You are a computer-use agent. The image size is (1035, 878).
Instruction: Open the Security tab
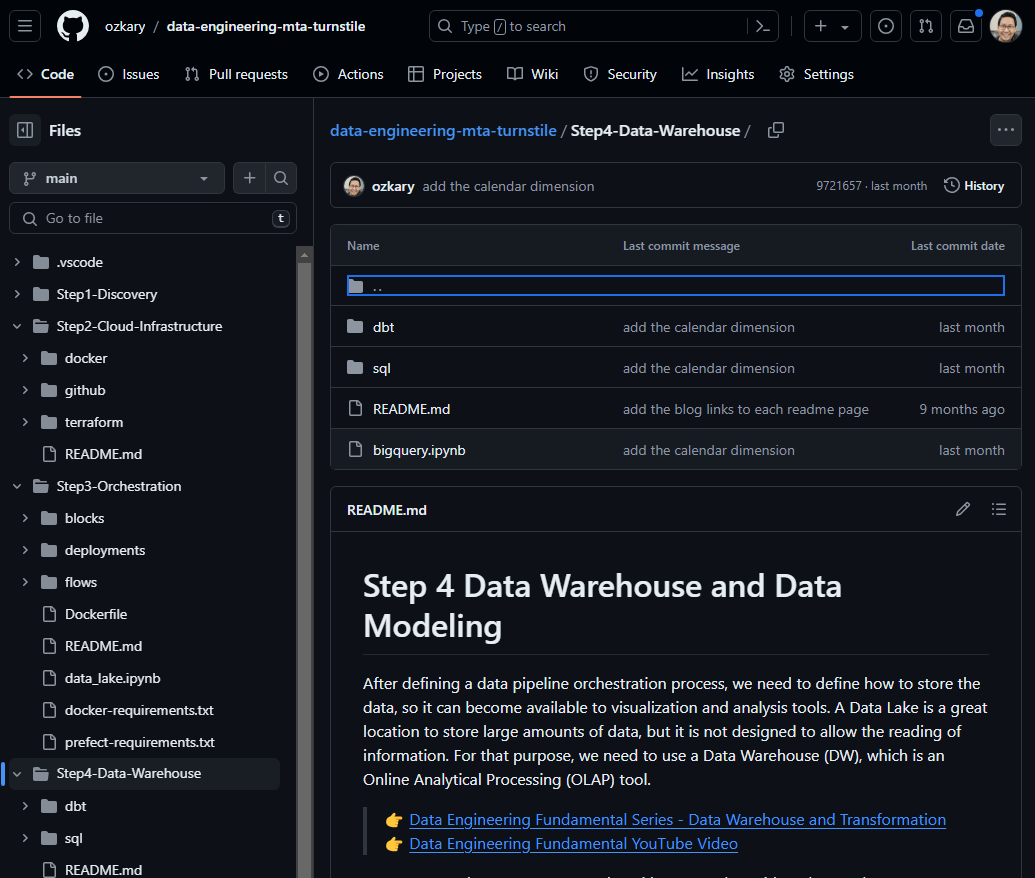tap(620, 74)
